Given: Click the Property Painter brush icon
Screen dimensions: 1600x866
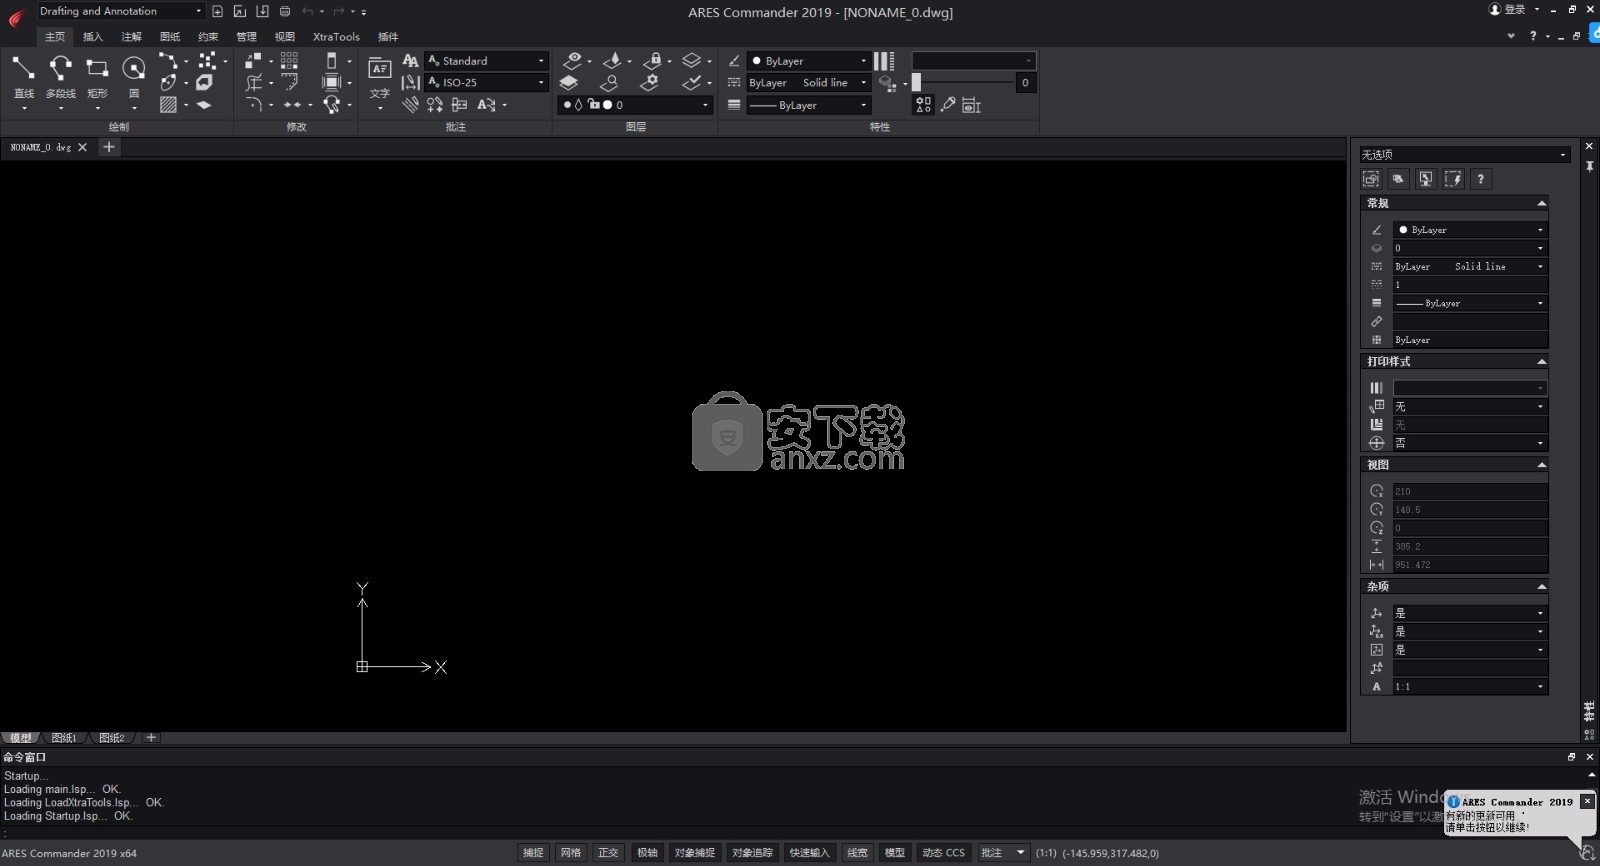Looking at the screenshot, I should click(x=948, y=104).
